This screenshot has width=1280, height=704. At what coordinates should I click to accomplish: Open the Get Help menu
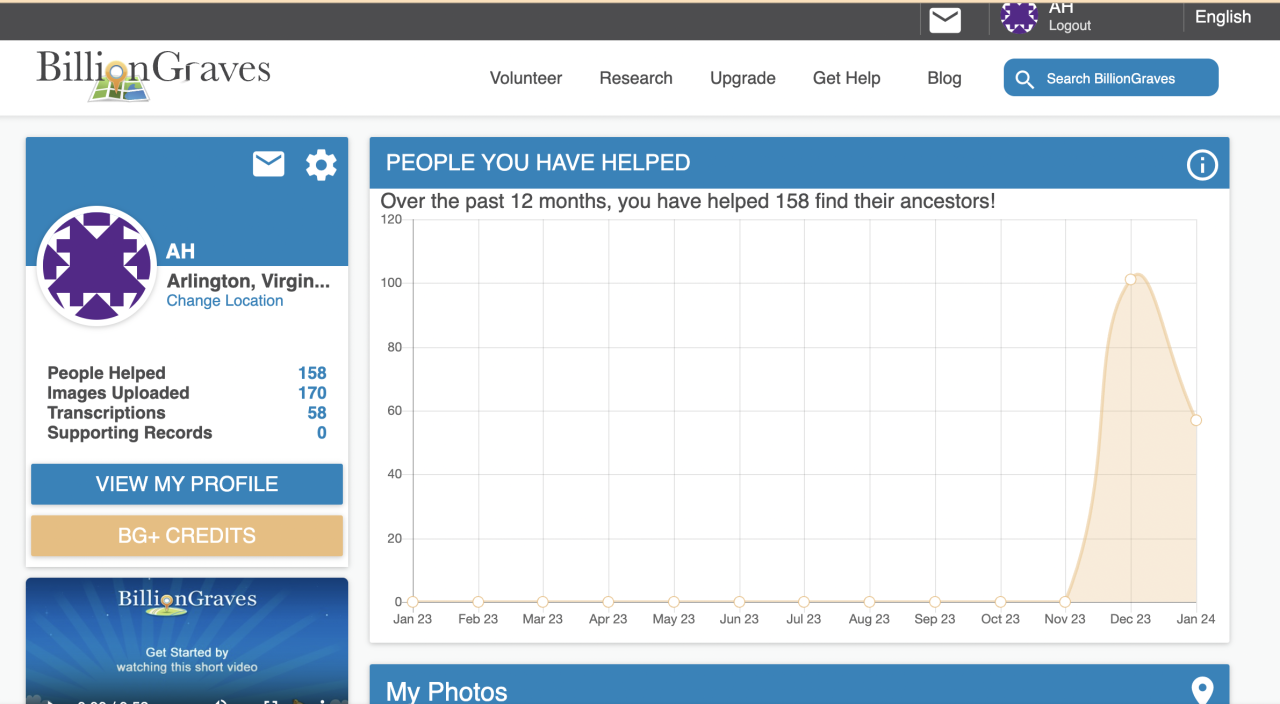[x=847, y=78]
